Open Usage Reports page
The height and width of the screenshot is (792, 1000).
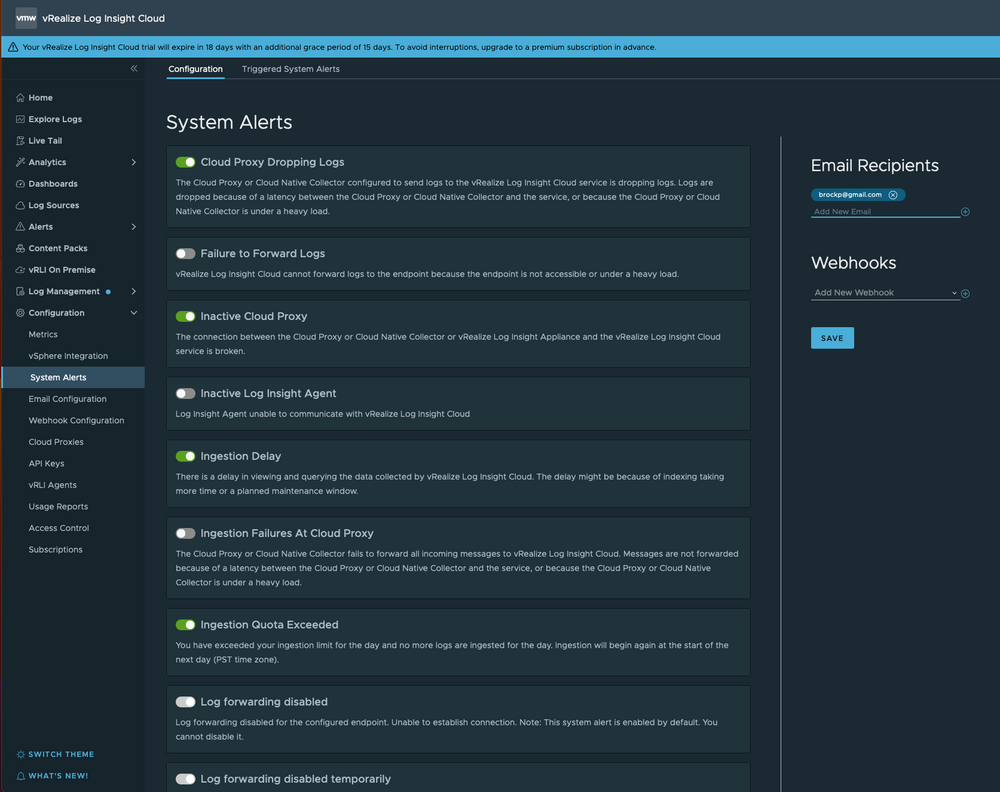[58, 507]
